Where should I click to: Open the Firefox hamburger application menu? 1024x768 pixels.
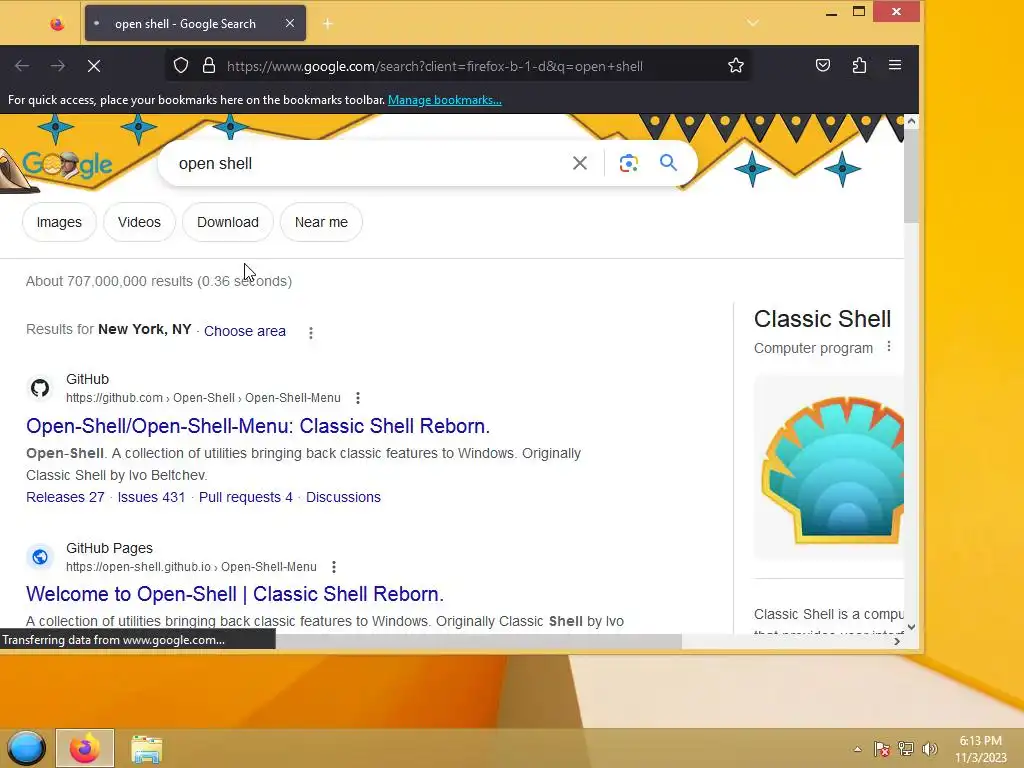895,65
